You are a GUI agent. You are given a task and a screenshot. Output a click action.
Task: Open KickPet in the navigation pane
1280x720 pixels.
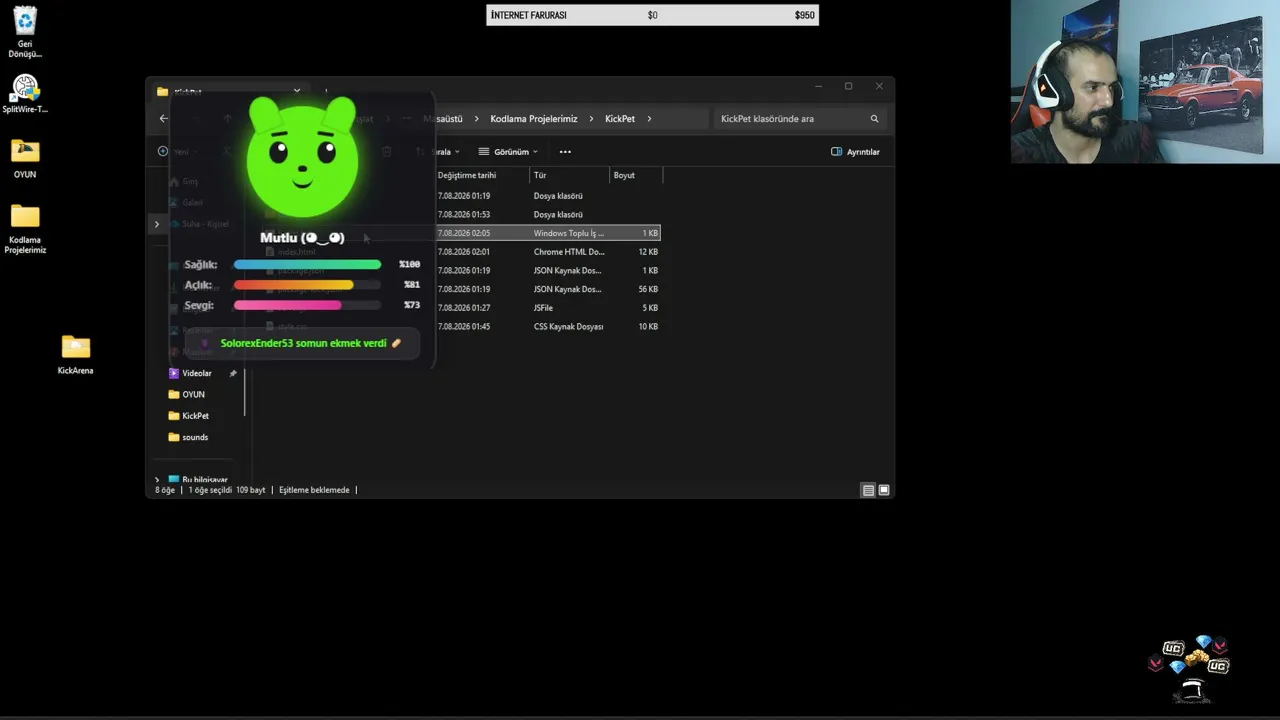coord(189,416)
